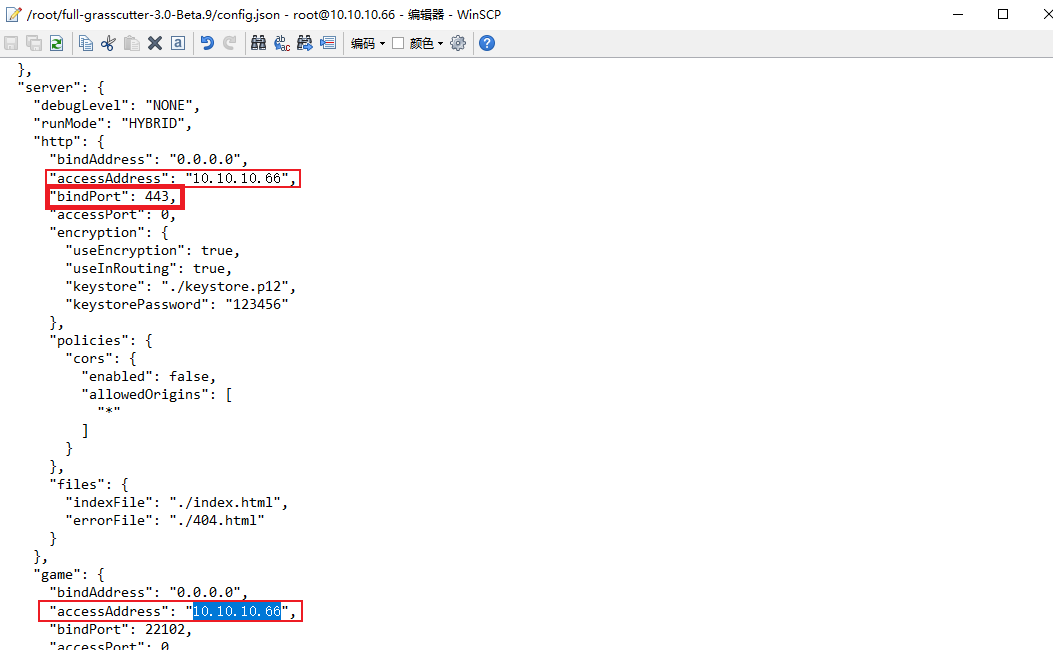Viewport: 1053px width, 650px height.
Task: Click the color swatch box beside 颜色
Action: click(398, 43)
